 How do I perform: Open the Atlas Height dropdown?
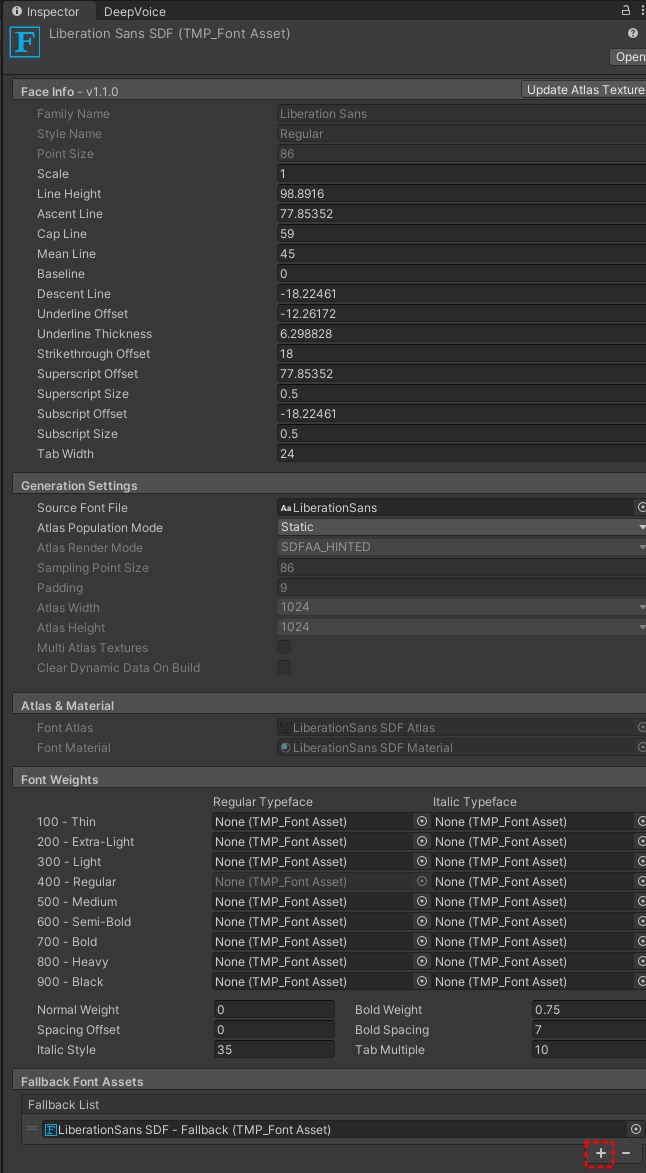pyautogui.click(x=461, y=628)
